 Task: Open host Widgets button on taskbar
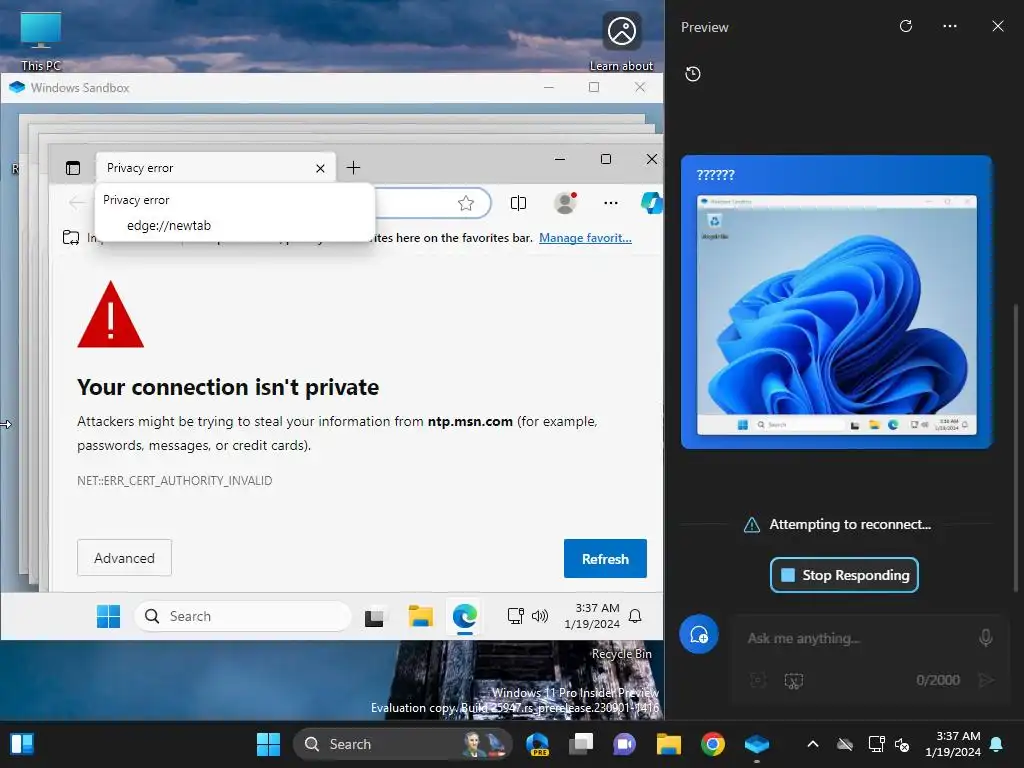(x=22, y=744)
